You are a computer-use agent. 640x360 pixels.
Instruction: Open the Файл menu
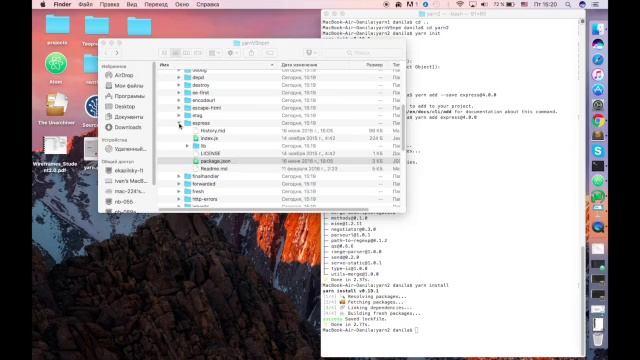[x=85, y=4]
